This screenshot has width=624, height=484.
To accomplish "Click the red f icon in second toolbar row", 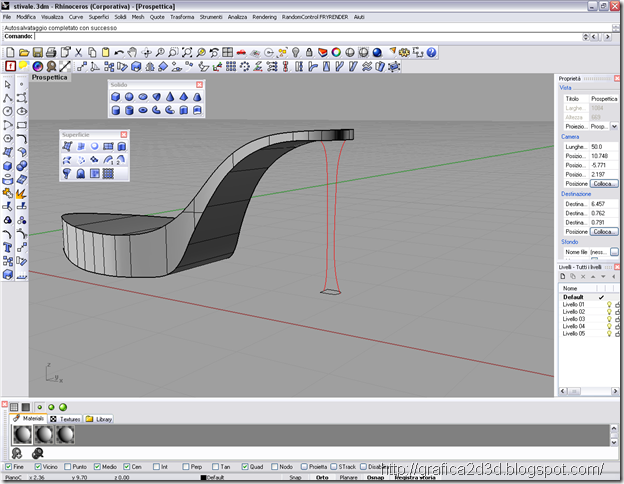I will tap(10, 66).
